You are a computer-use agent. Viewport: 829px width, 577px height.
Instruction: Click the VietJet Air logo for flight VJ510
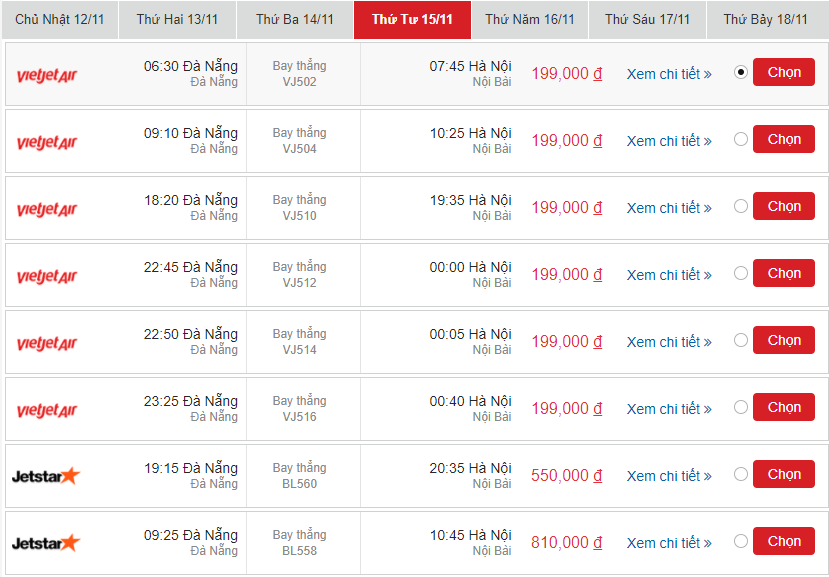47,209
